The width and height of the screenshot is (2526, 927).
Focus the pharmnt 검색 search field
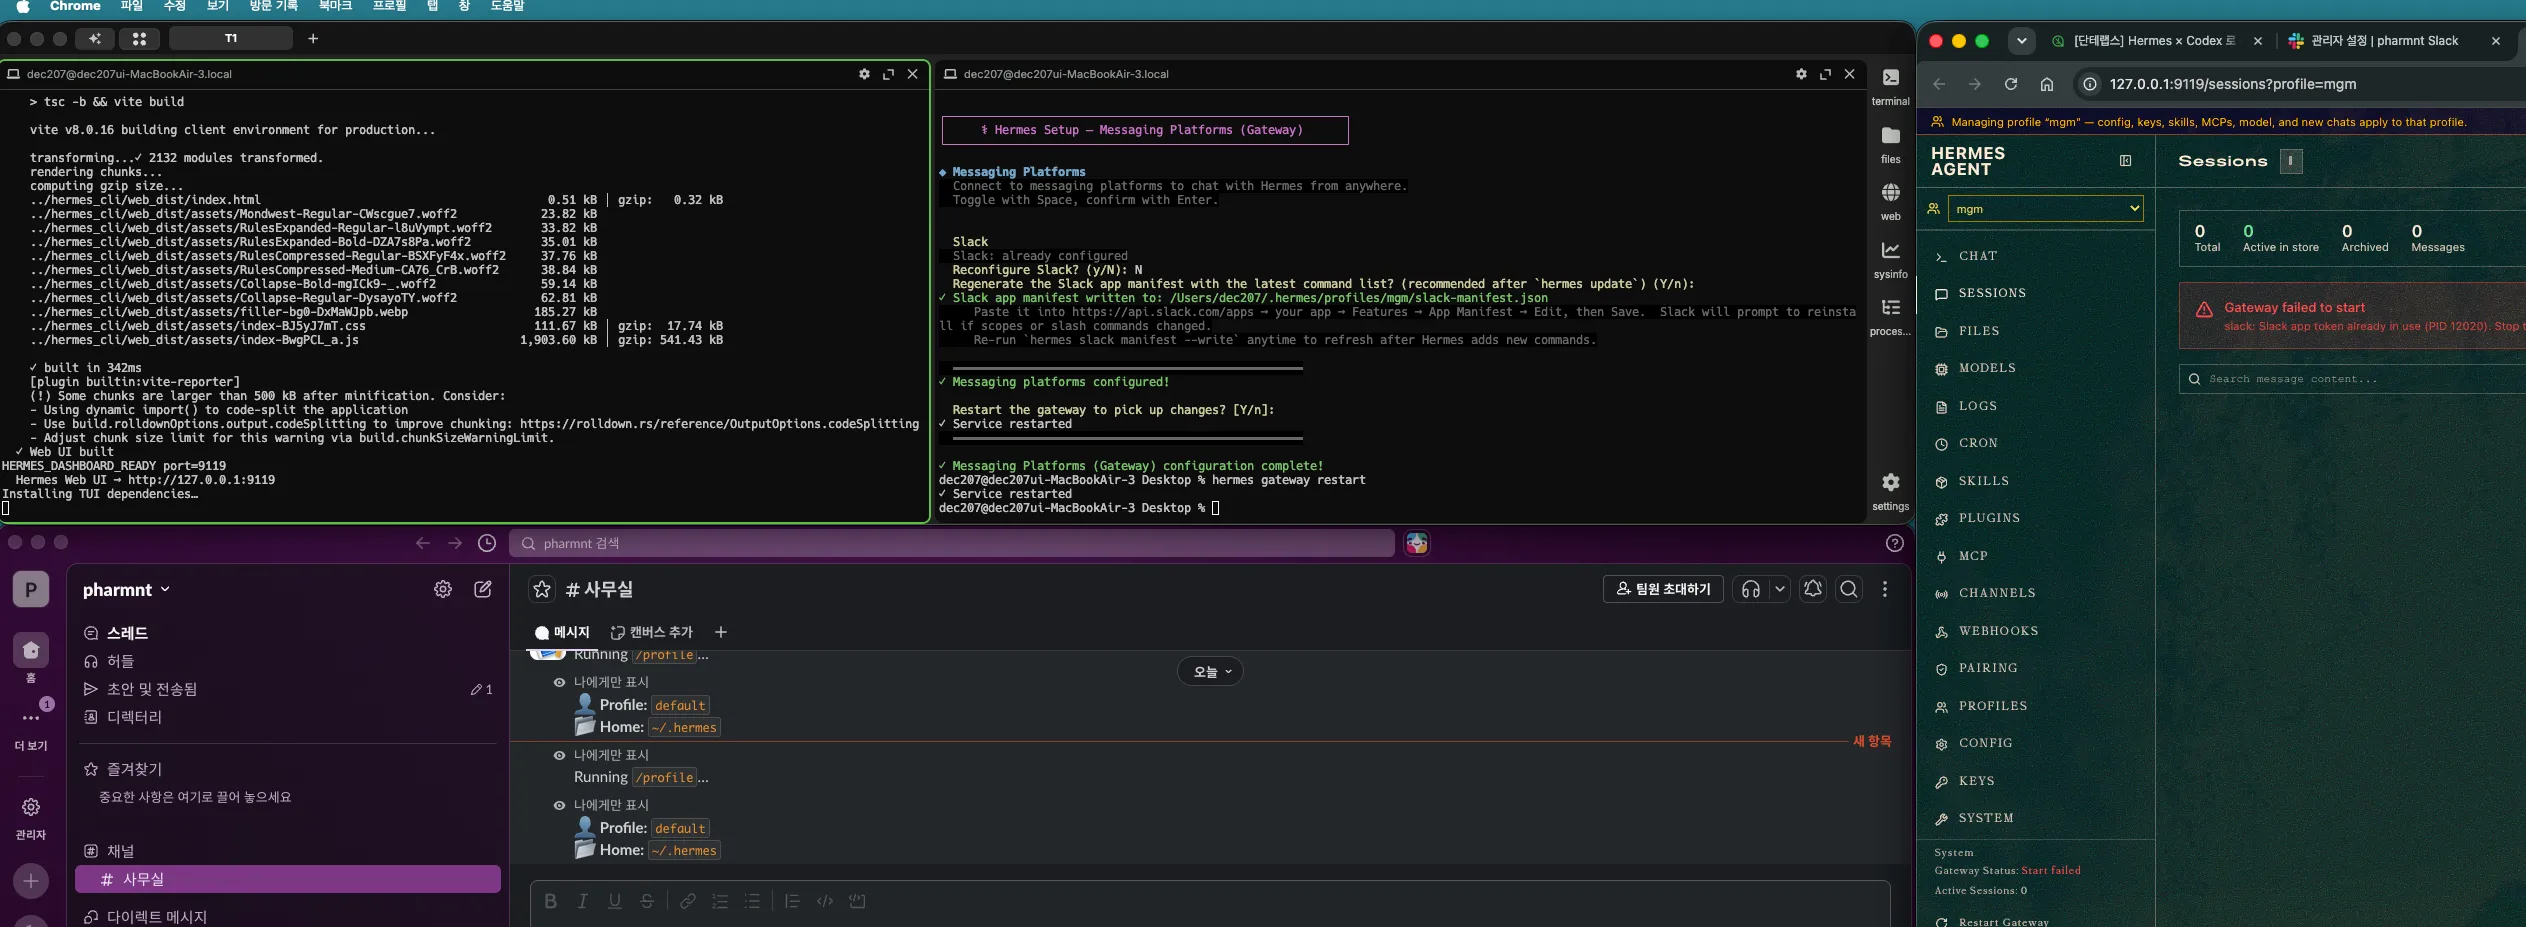point(952,543)
